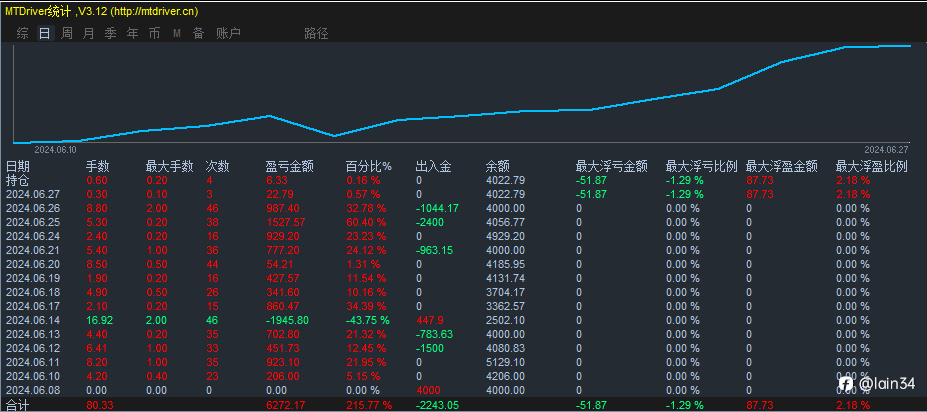Click the deposit value 4000
The height and width of the screenshot is (412, 927).
pos(427,390)
